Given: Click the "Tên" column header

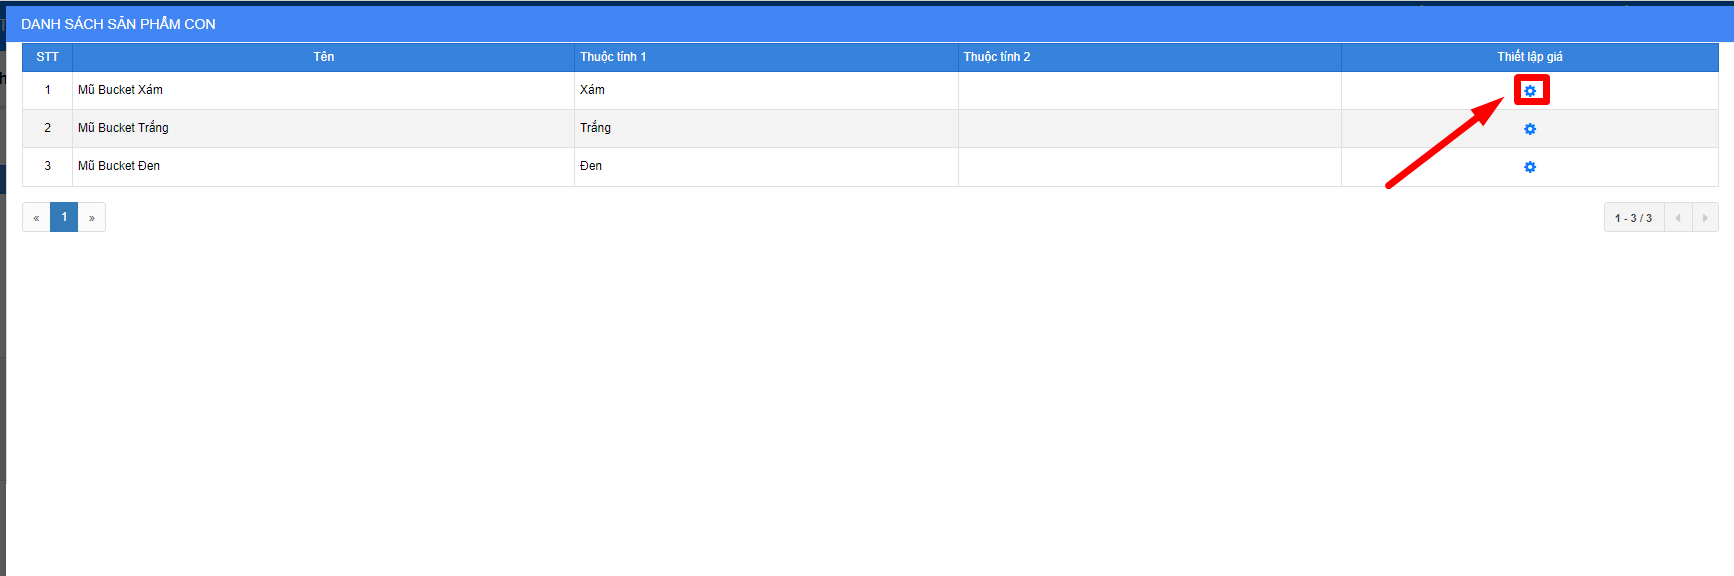Looking at the screenshot, I should (x=323, y=57).
